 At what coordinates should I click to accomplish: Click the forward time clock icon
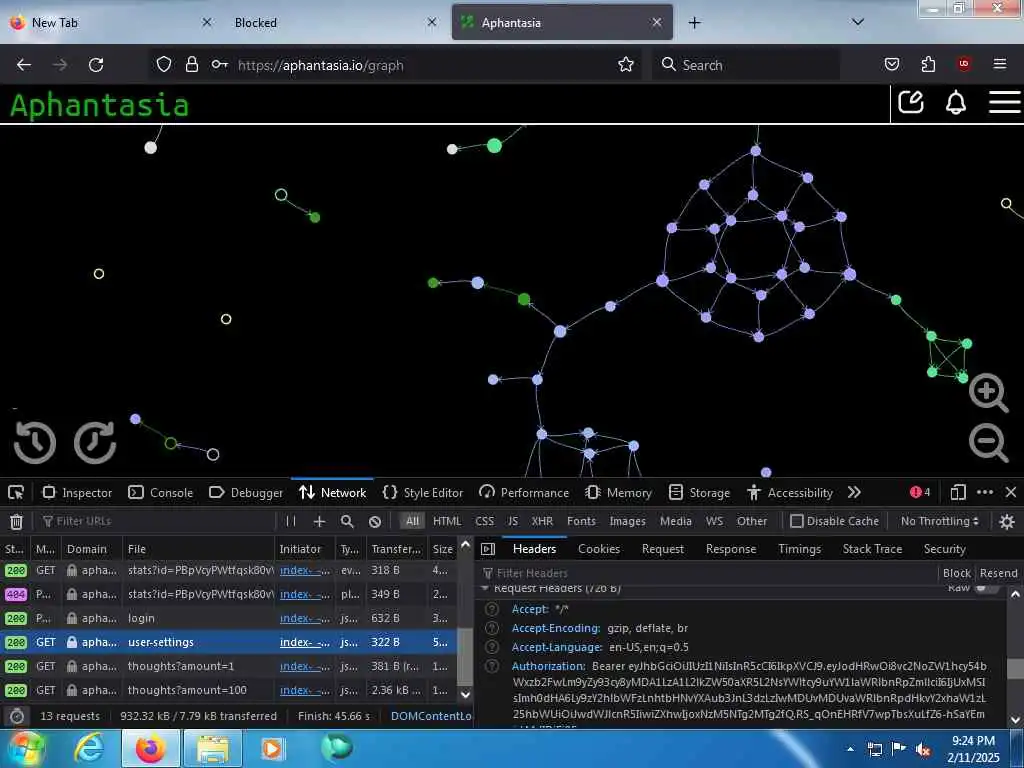(95, 442)
